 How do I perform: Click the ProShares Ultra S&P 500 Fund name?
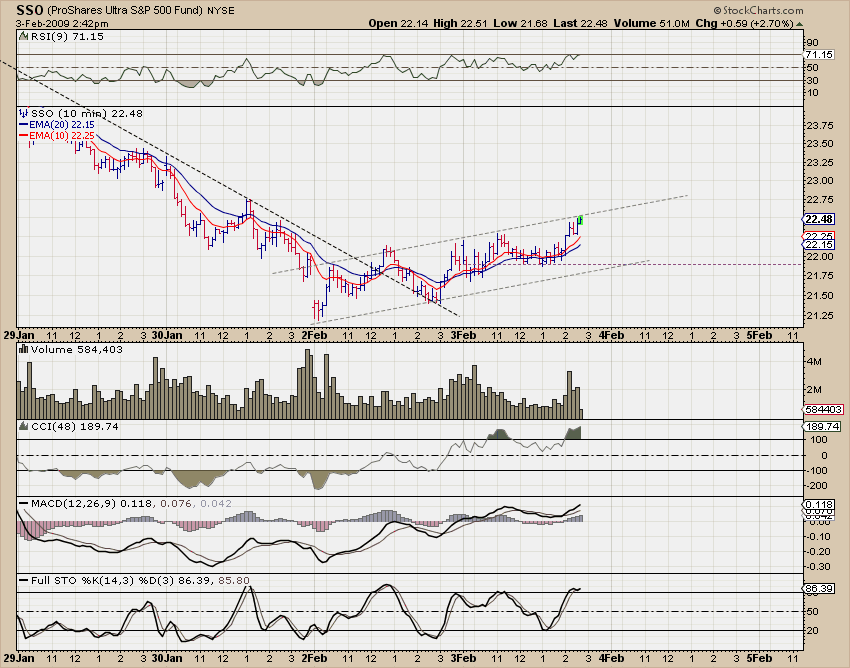tap(125, 10)
